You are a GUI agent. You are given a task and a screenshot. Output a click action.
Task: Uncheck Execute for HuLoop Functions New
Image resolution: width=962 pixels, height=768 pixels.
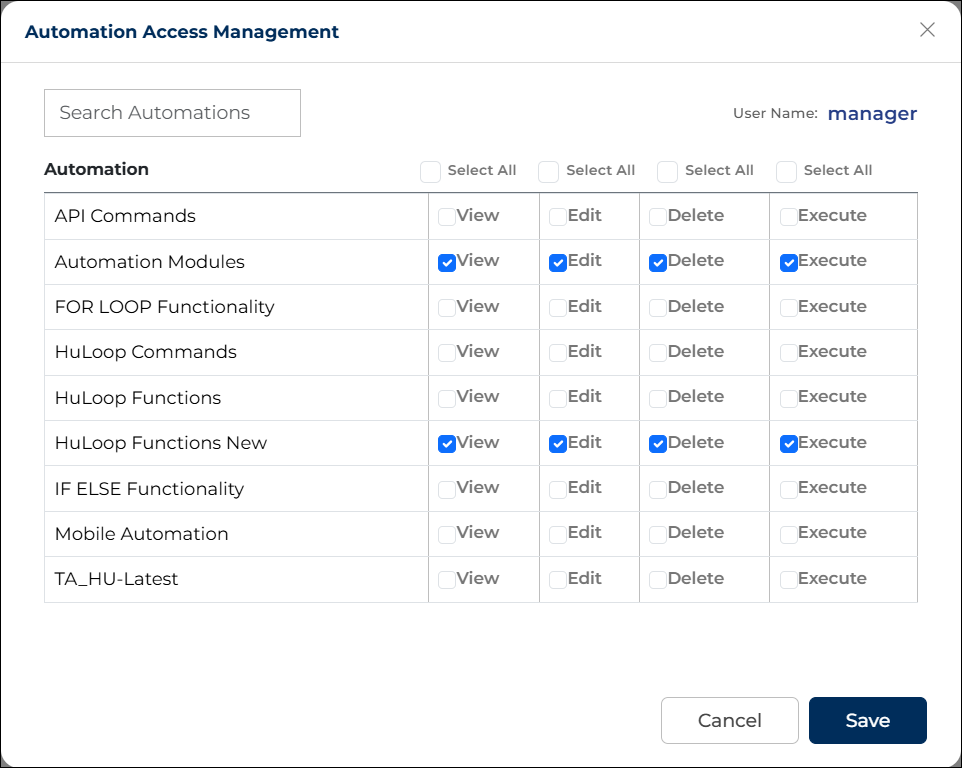(x=789, y=444)
